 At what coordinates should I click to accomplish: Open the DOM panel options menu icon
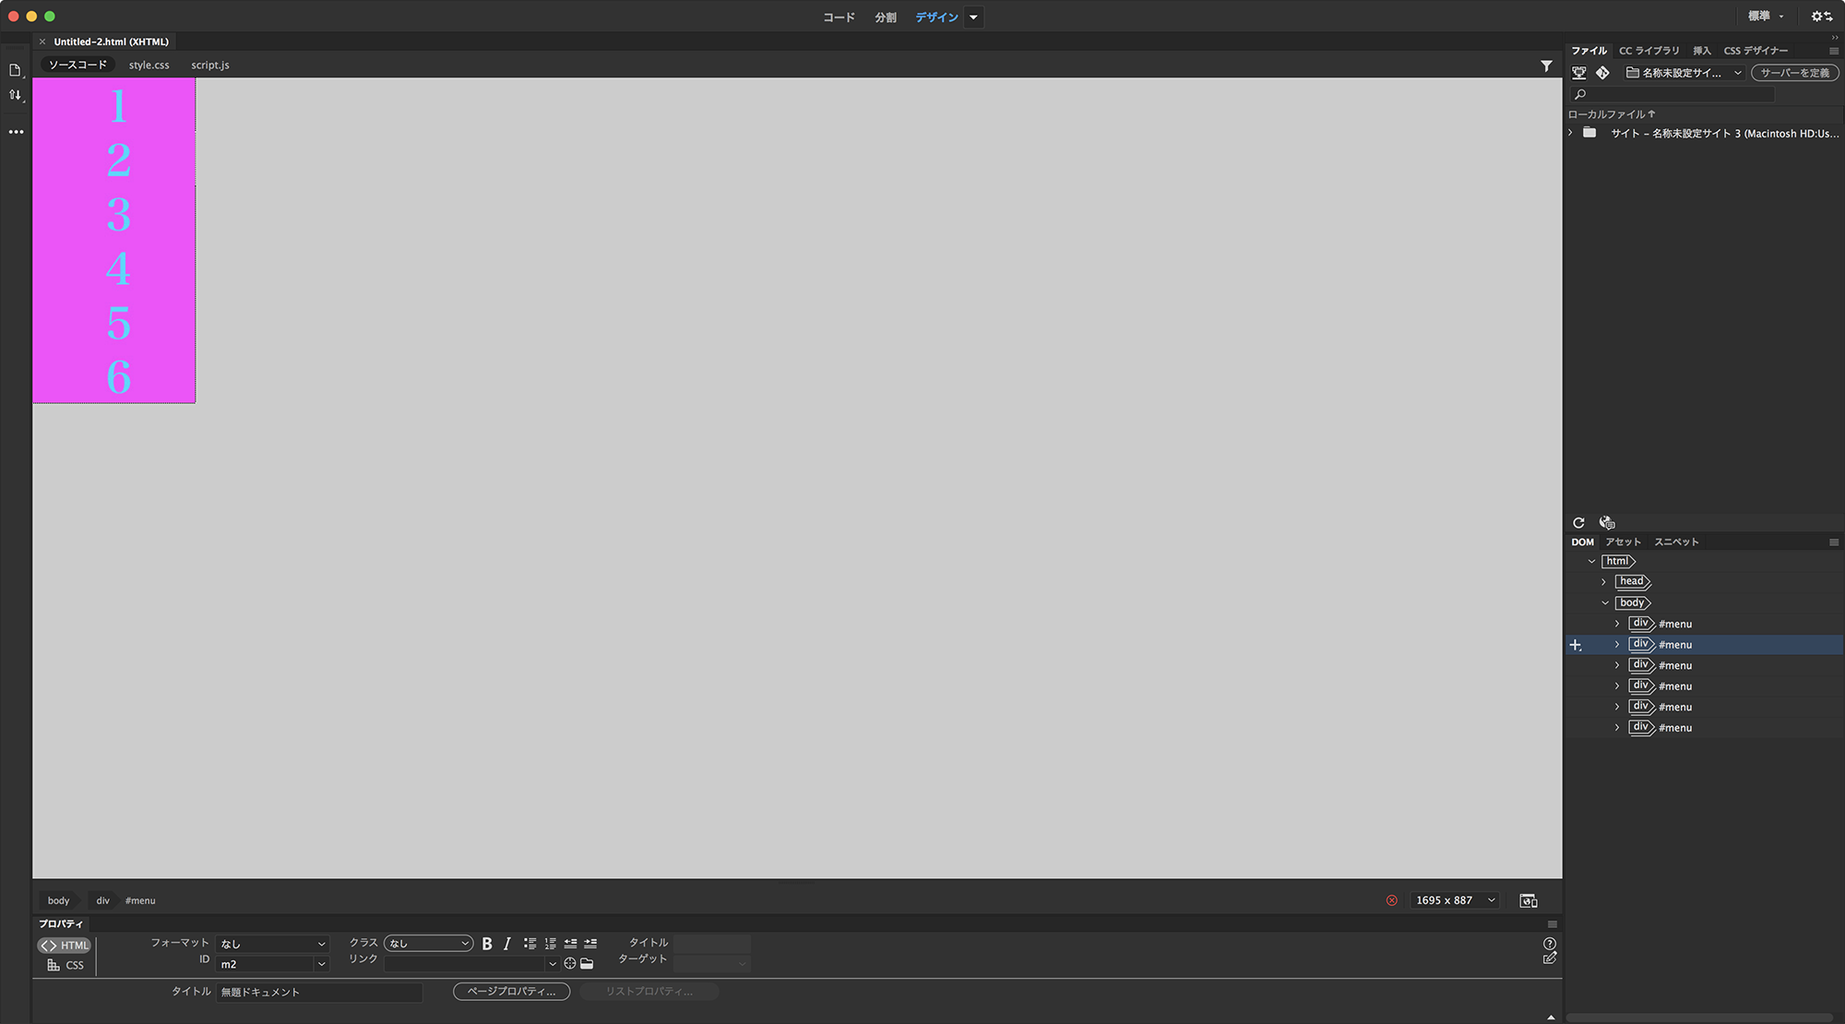coord(1834,542)
